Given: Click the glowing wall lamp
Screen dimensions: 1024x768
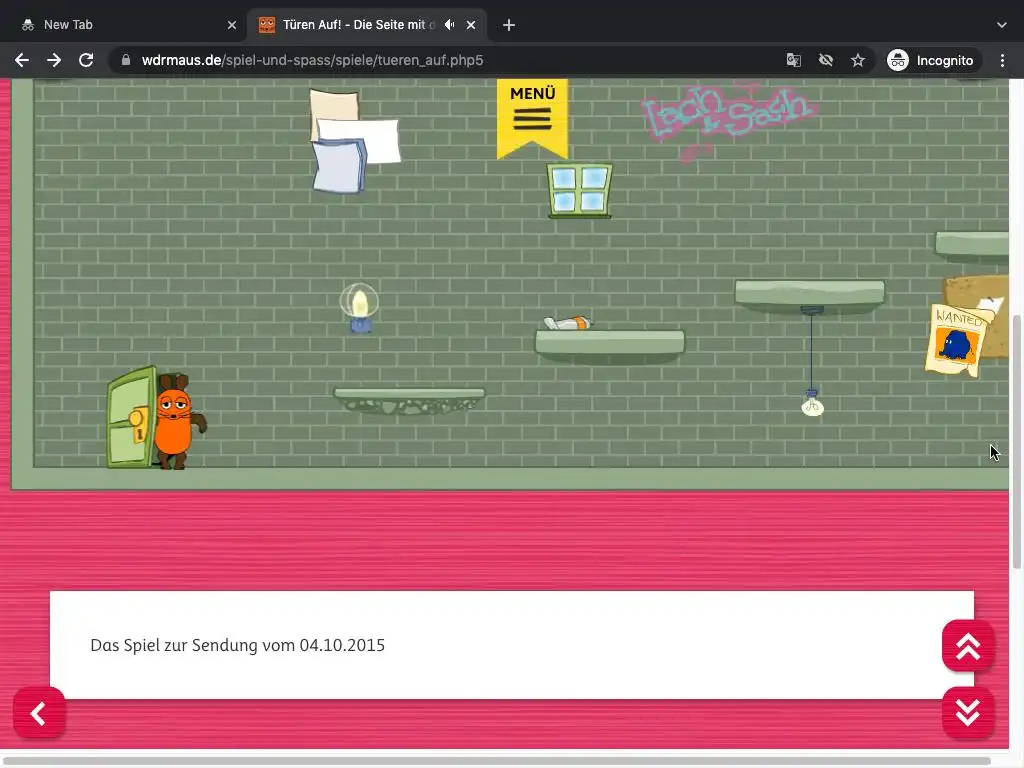Looking at the screenshot, I should (359, 308).
